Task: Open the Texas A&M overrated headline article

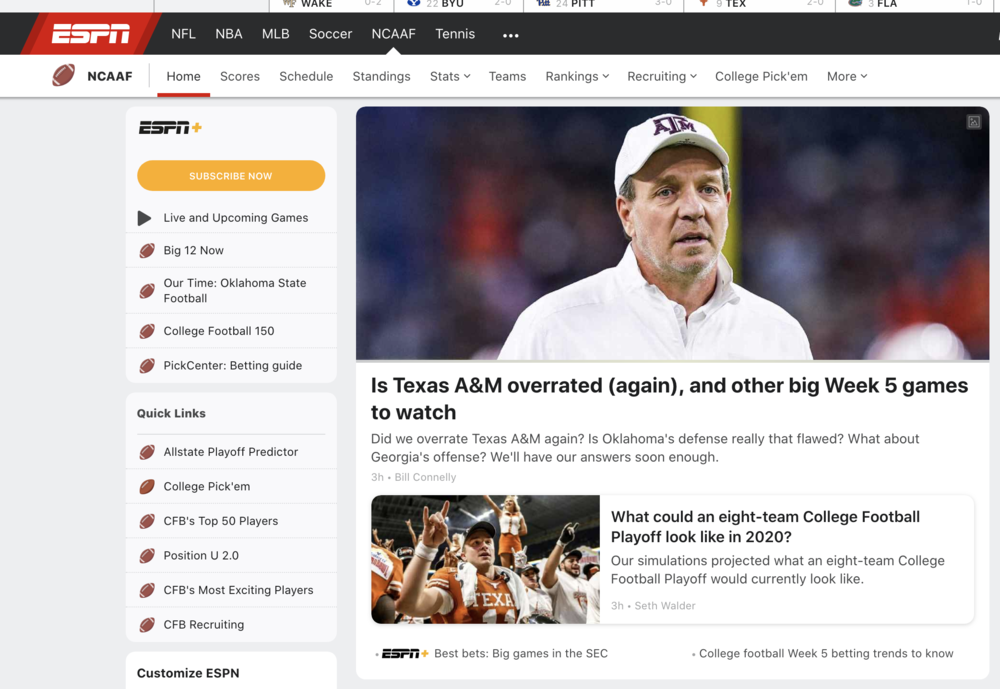Action: point(669,398)
